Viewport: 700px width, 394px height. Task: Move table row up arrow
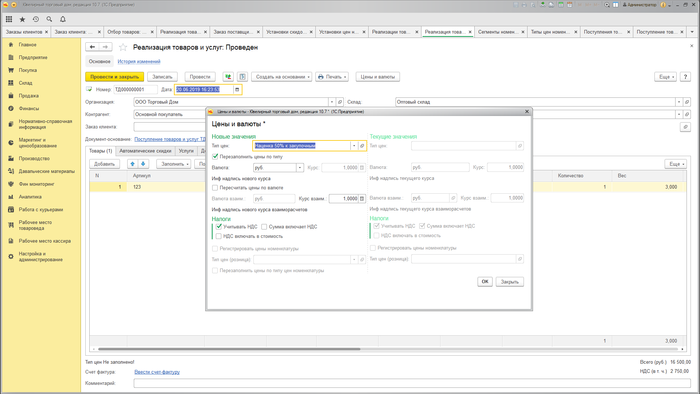(x=133, y=164)
